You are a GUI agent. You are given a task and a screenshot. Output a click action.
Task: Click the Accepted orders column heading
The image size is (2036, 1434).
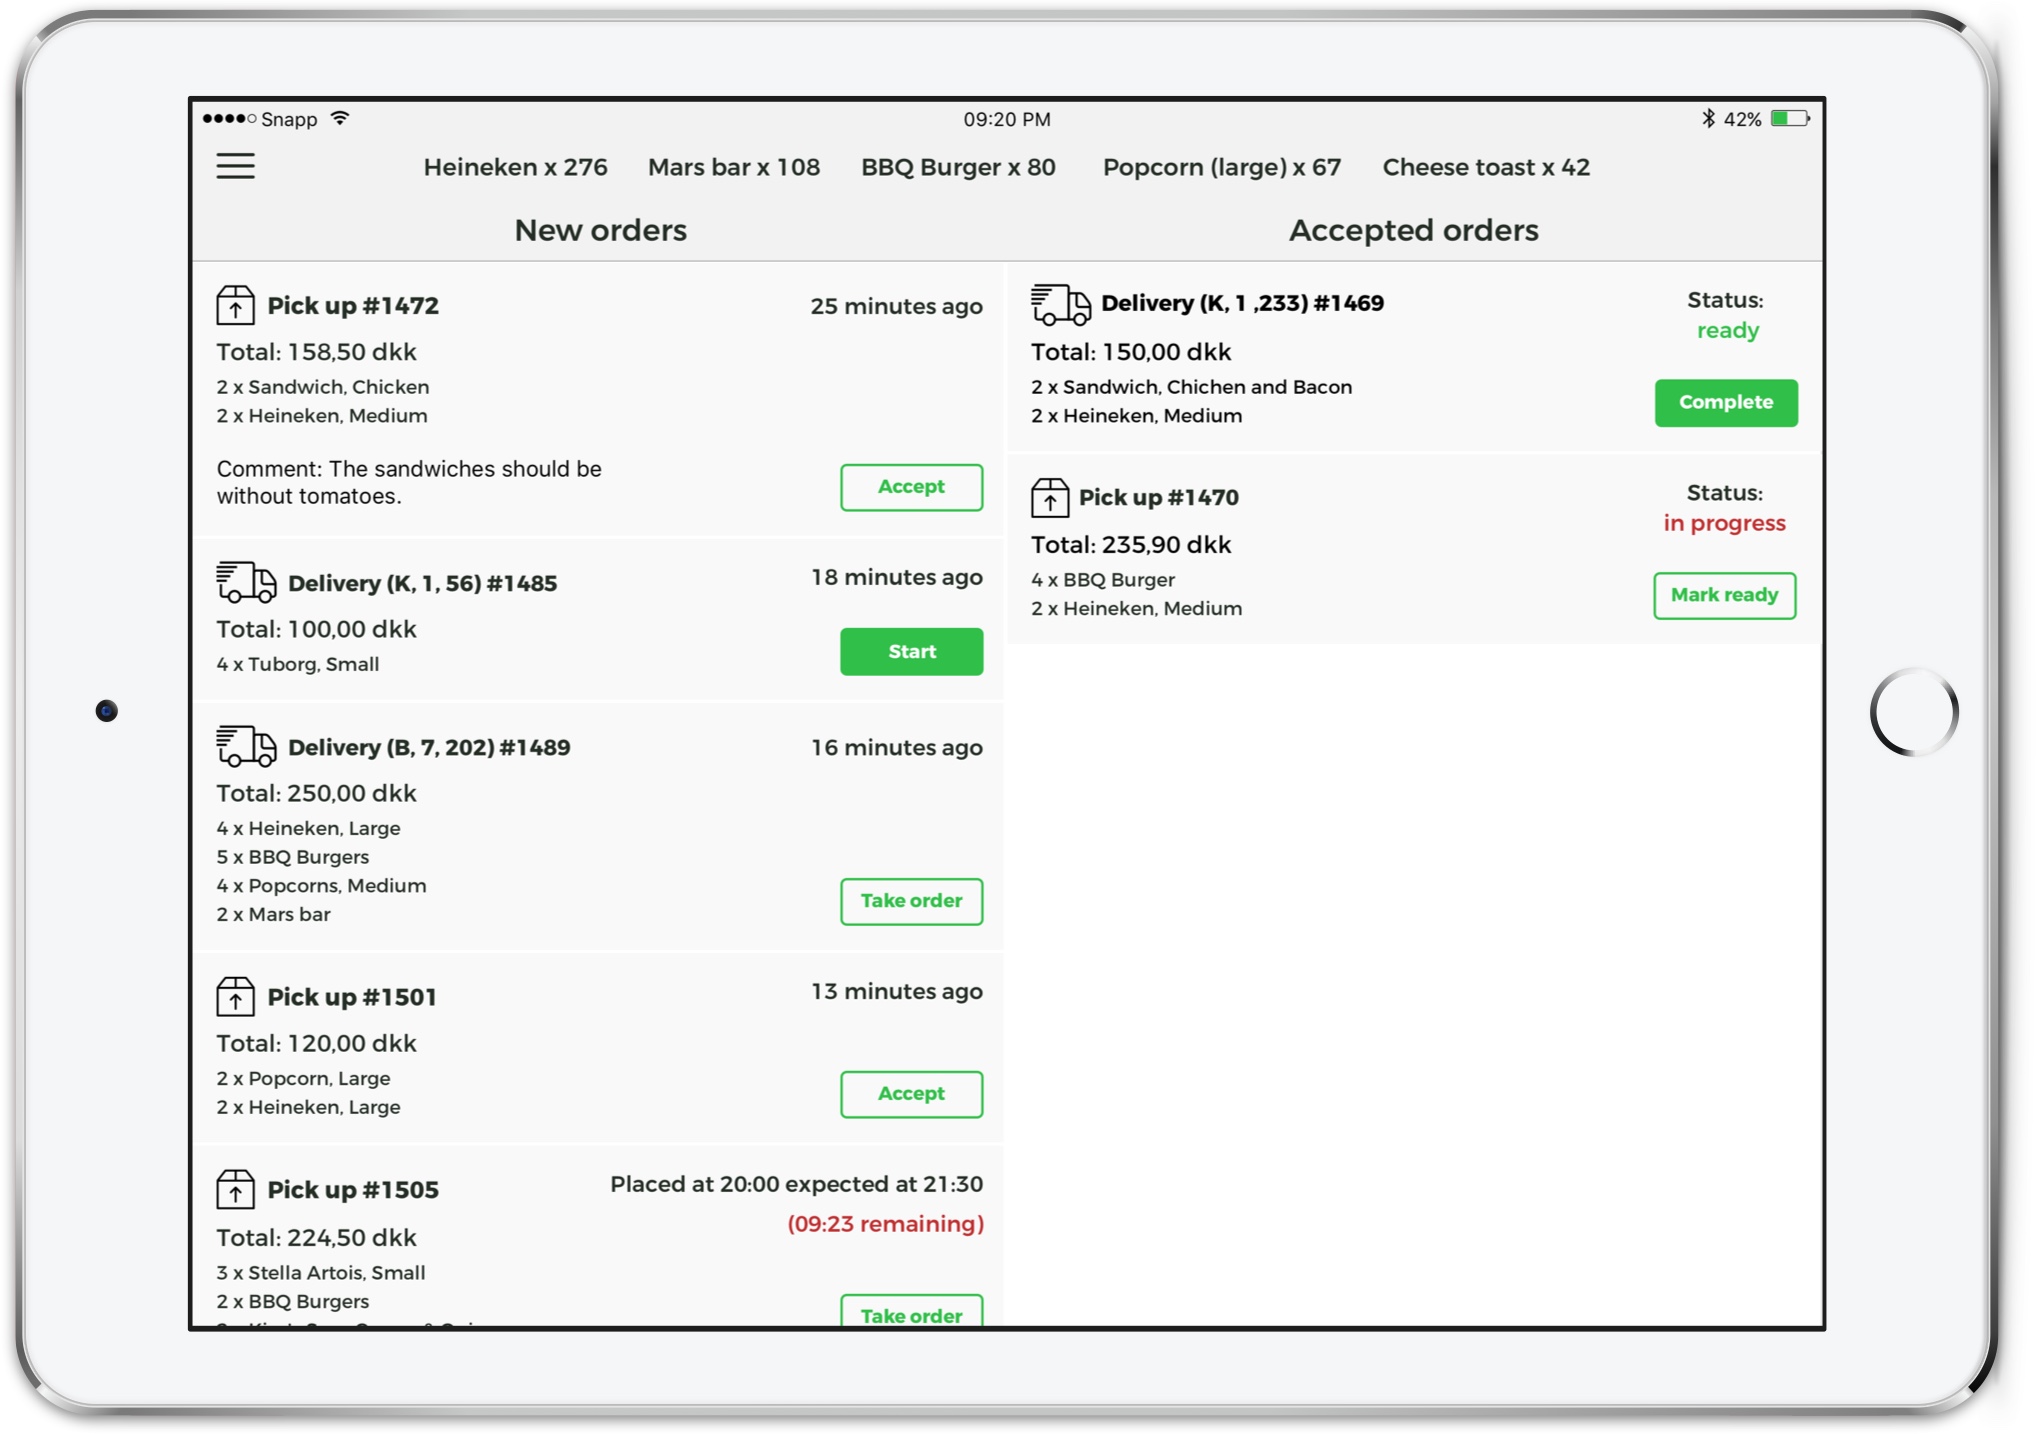(1413, 230)
